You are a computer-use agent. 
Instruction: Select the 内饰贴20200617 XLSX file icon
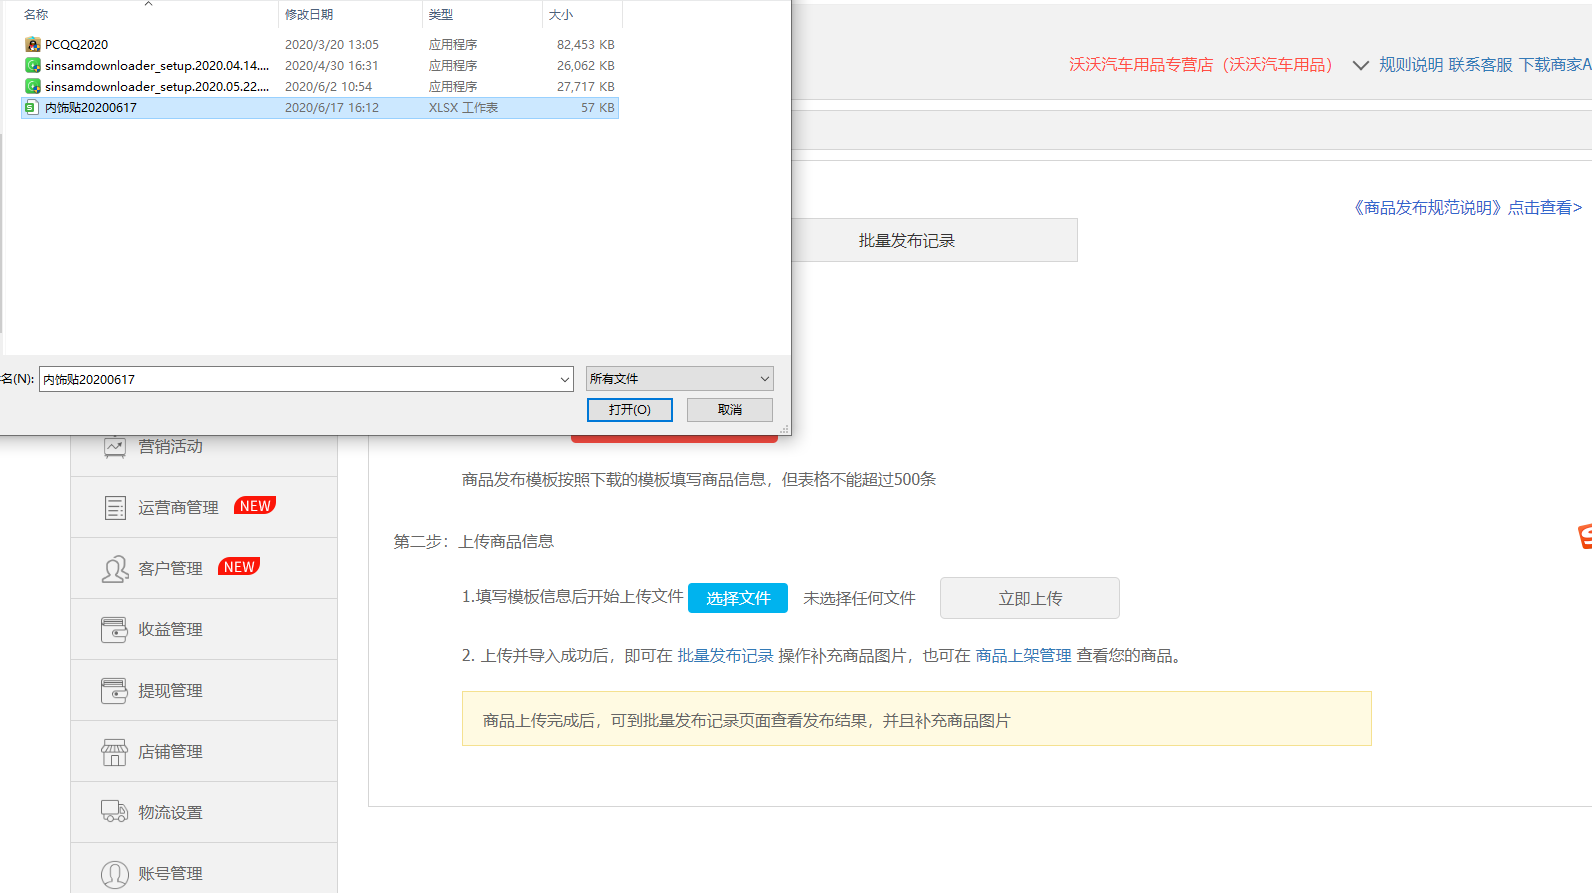coord(32,107)
